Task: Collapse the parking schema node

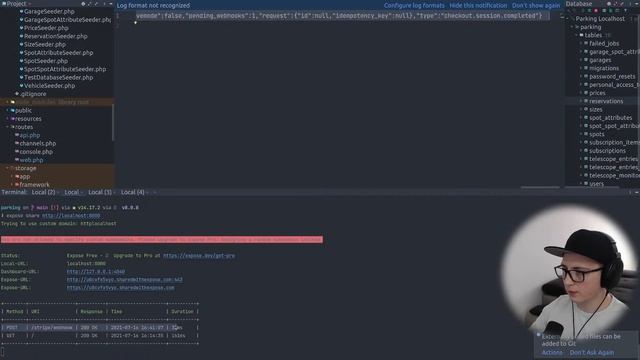Action: (572, 27)
